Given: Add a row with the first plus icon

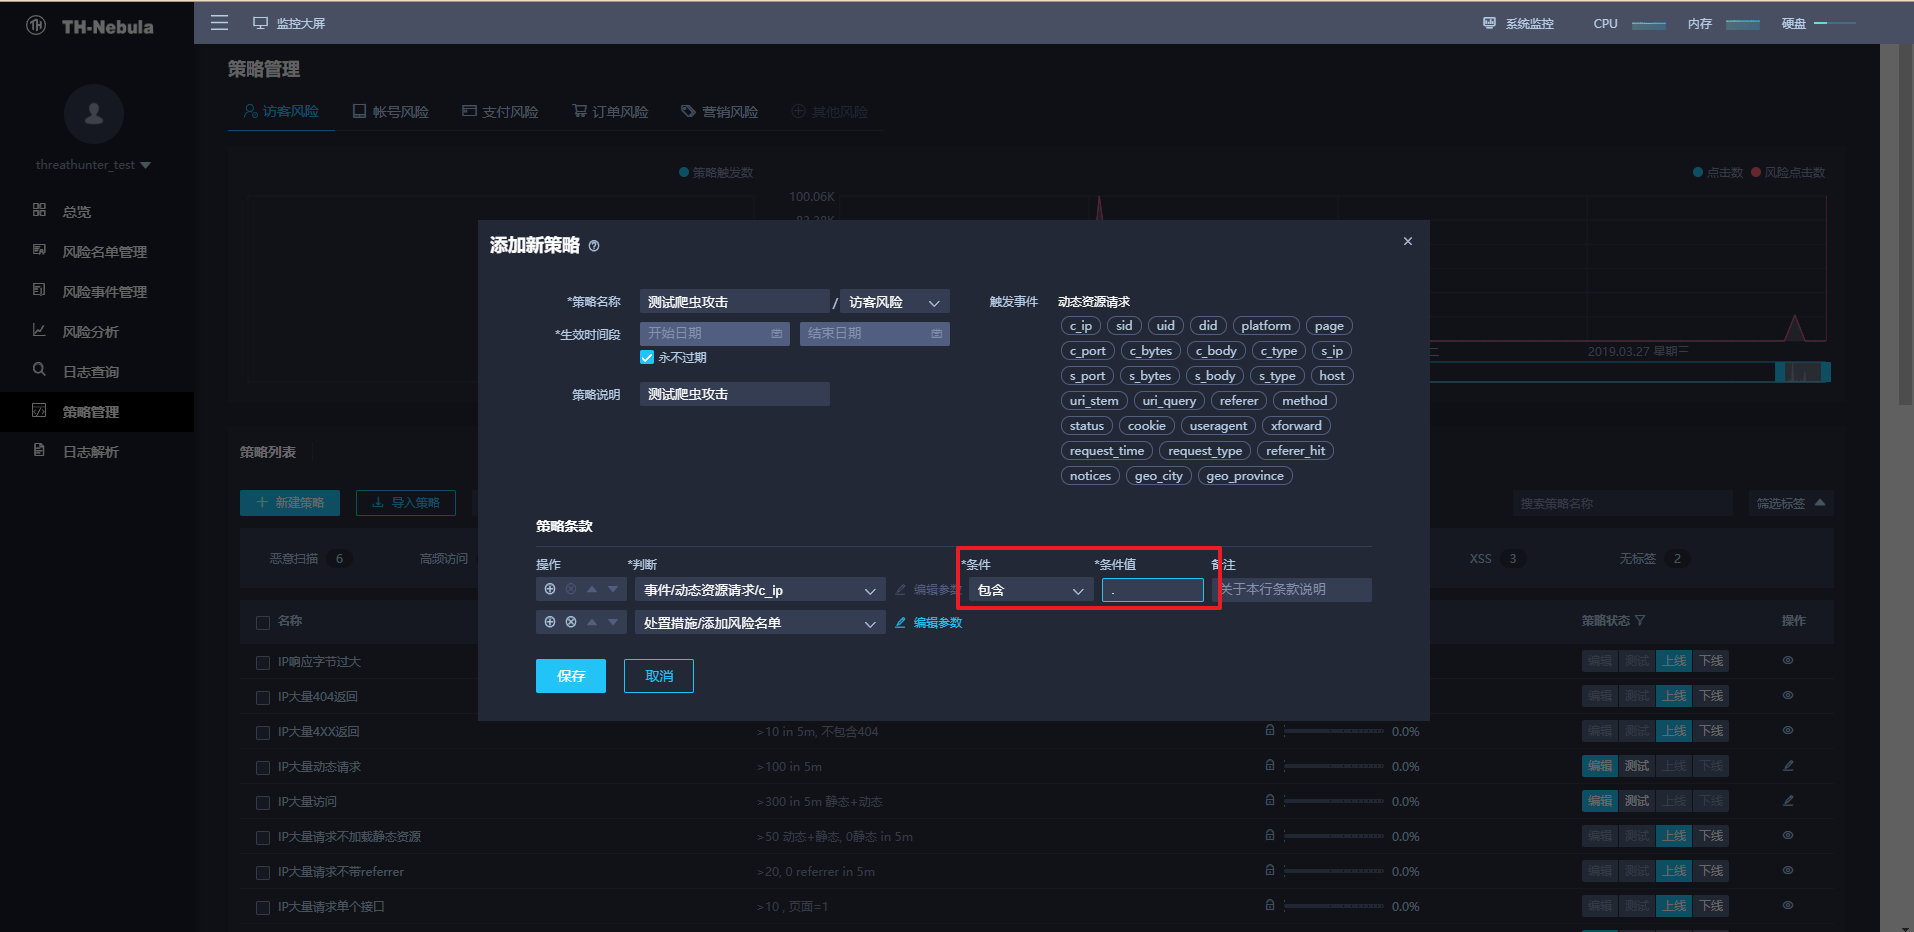Looking at the screenshot, I should (x=550, y=590).
